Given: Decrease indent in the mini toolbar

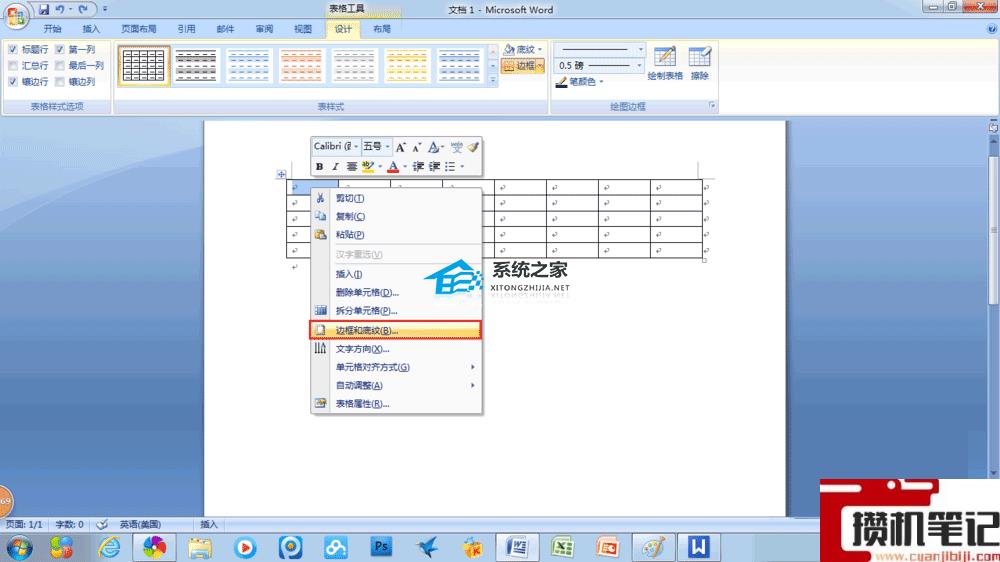Looking at the screenshot, I should tap(418, 166).
